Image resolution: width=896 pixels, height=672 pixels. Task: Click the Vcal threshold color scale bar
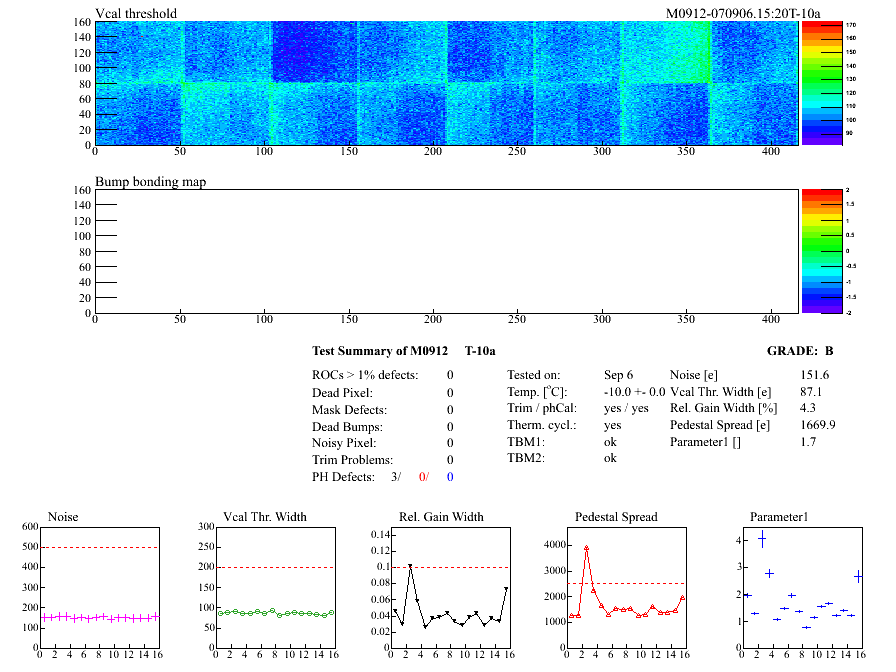coord(822,83)
